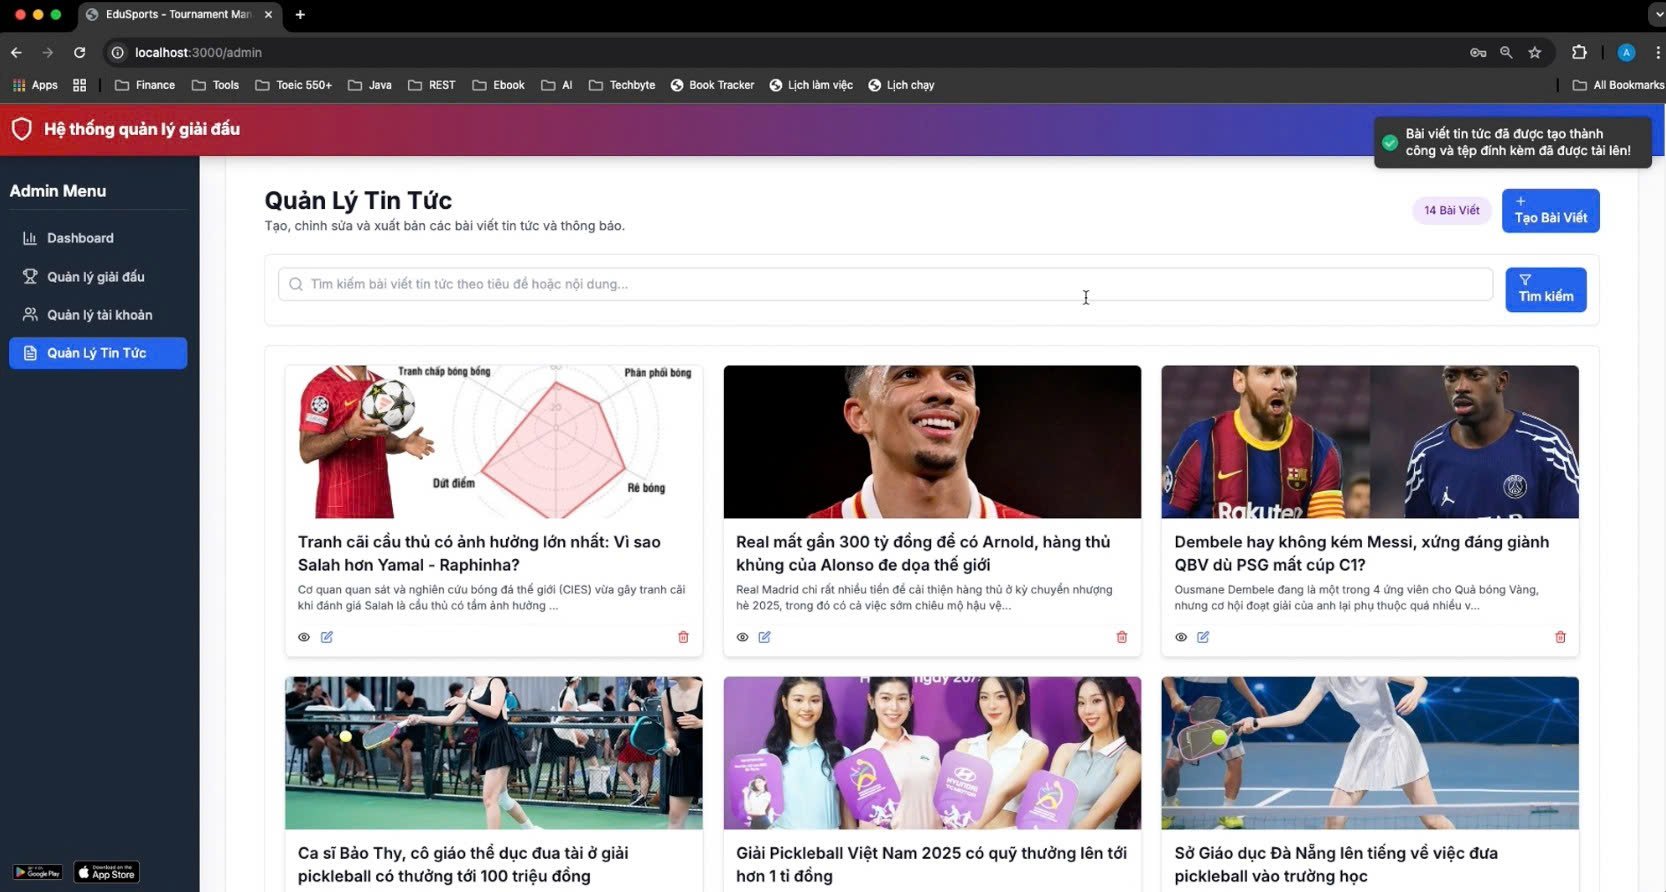This screenshot has width=1666, height=892.
Task: Go back in browser history
Action: click(16, 52)
